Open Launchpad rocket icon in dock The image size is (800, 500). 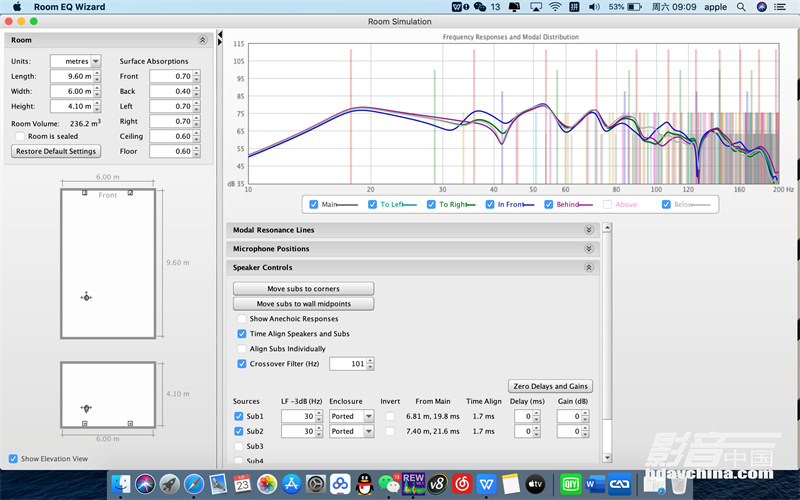pos(170,484)
